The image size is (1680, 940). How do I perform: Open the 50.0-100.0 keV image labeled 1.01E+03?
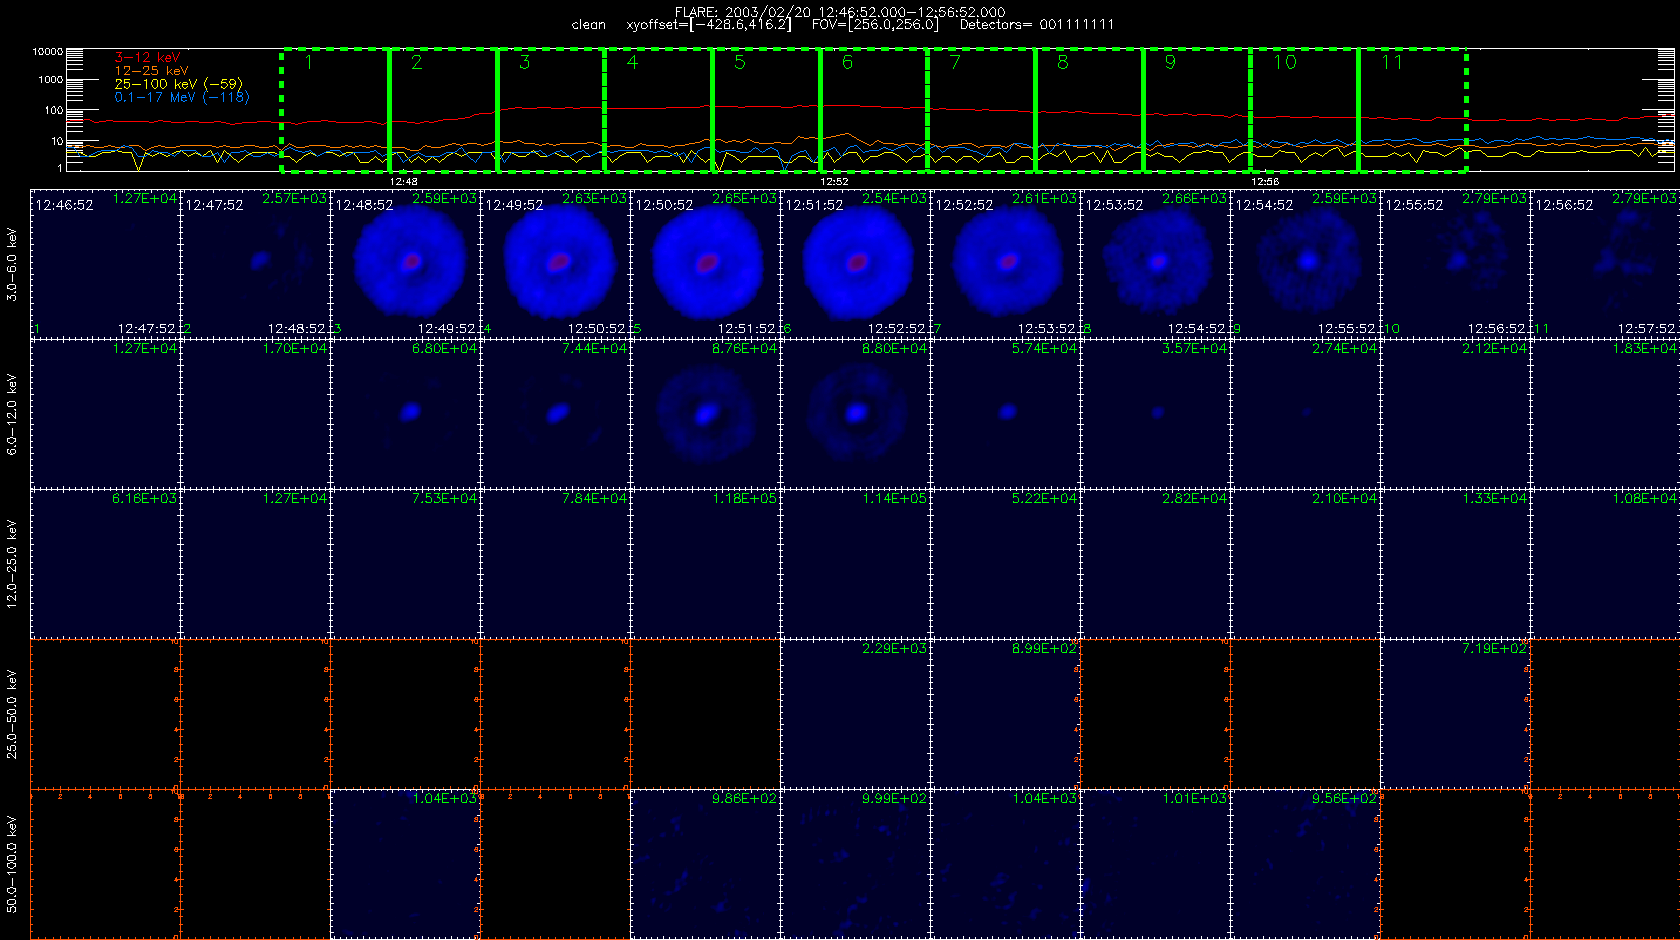point(1156,864)
